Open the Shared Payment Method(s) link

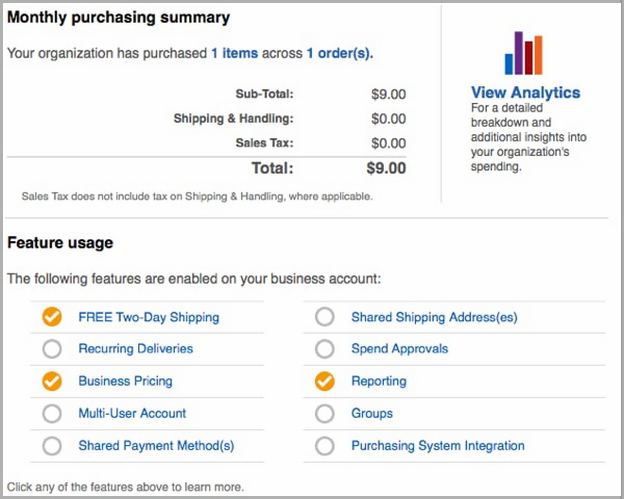point(156,446)
